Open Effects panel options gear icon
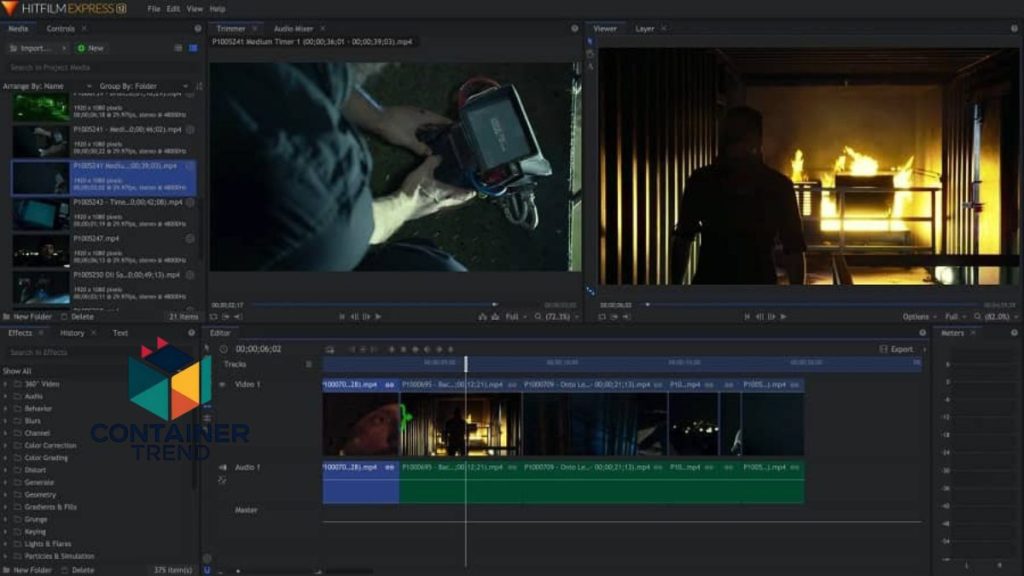The image size is (1024, 576). pyautogui.click(x=191, y=333)
